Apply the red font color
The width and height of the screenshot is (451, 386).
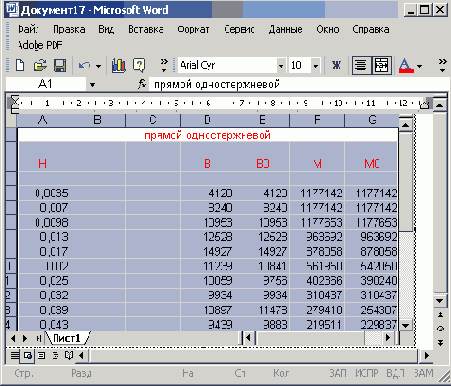406,66
